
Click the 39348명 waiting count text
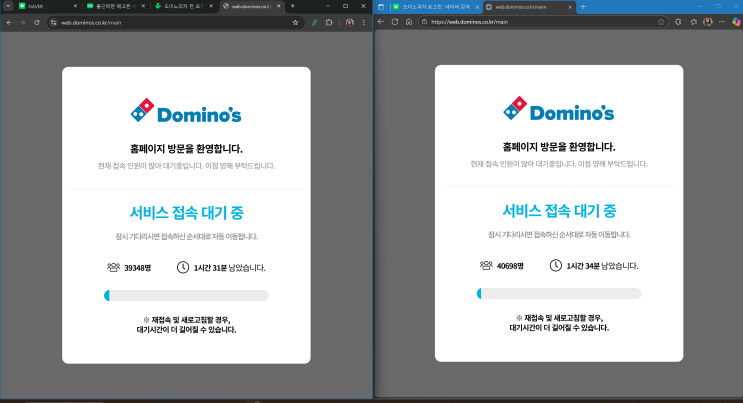[x=137, y=268]
